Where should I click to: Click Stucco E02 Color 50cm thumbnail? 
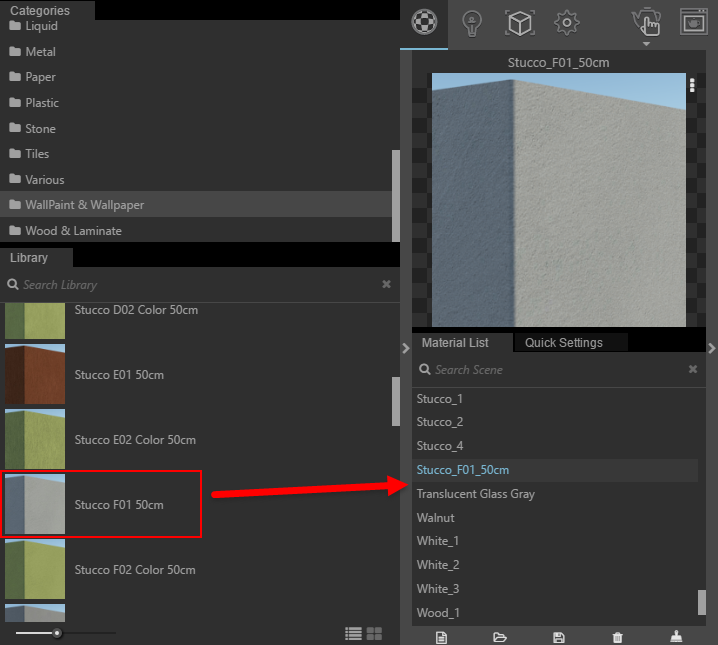(35, 439)
